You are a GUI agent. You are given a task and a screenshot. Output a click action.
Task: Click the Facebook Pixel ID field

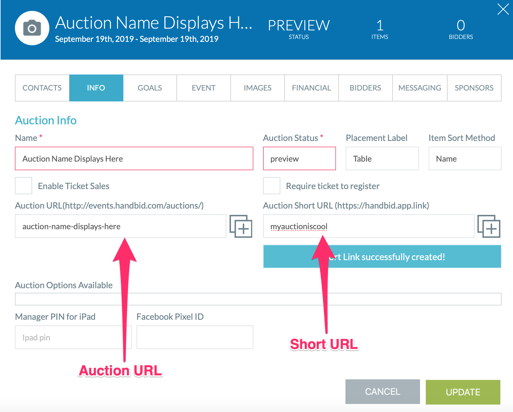coord(195,337)
